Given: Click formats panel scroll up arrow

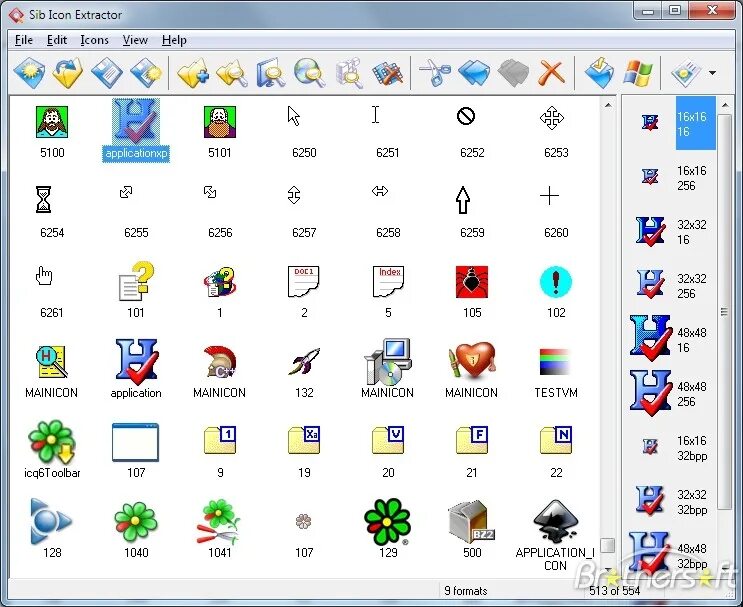Looking at the screenshot, I should click(725, 105).
